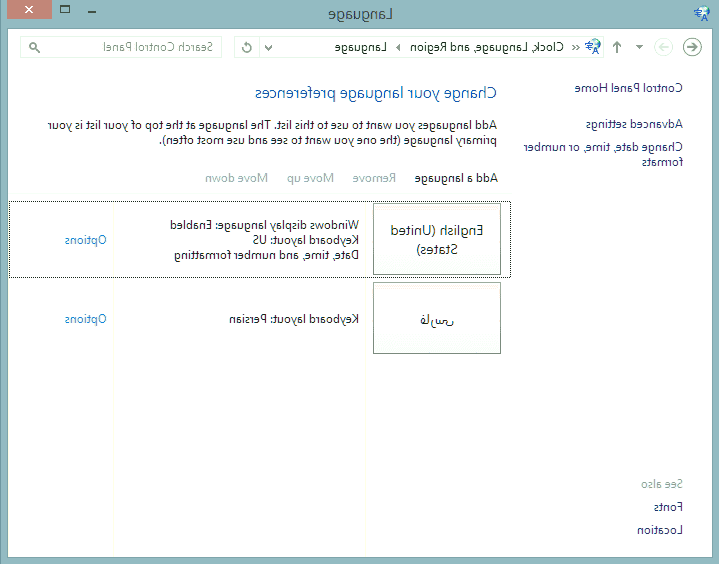Click 'Keyboard layout: US' text
Image resolution: width=719 pixels, height=564 pixels.
tap(306, 240)
